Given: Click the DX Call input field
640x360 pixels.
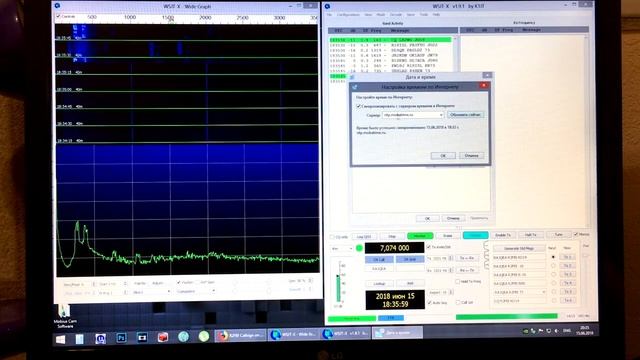Looking at the screenshot, I should [379, 269].
